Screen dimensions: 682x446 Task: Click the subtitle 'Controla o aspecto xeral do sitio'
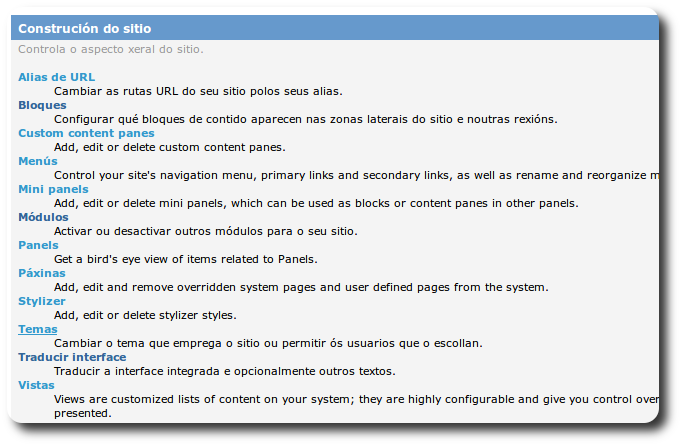[110, 49]
